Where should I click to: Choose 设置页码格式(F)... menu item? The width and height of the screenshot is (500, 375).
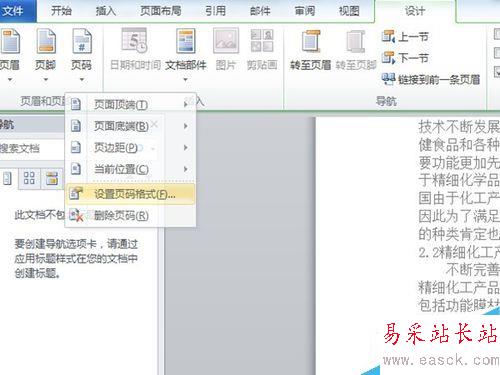(x=130, y=194)
